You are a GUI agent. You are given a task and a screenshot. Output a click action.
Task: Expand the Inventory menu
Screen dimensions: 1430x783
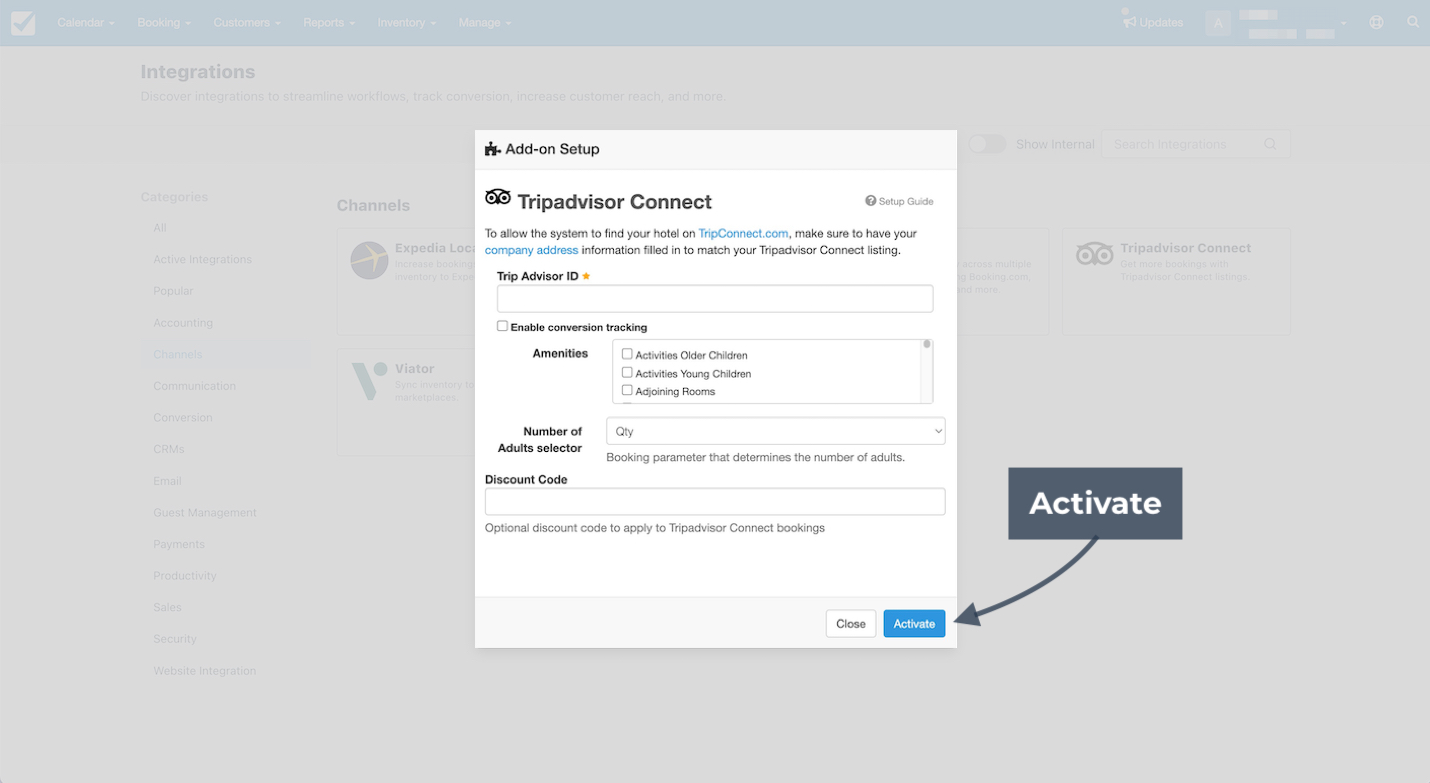406,22
